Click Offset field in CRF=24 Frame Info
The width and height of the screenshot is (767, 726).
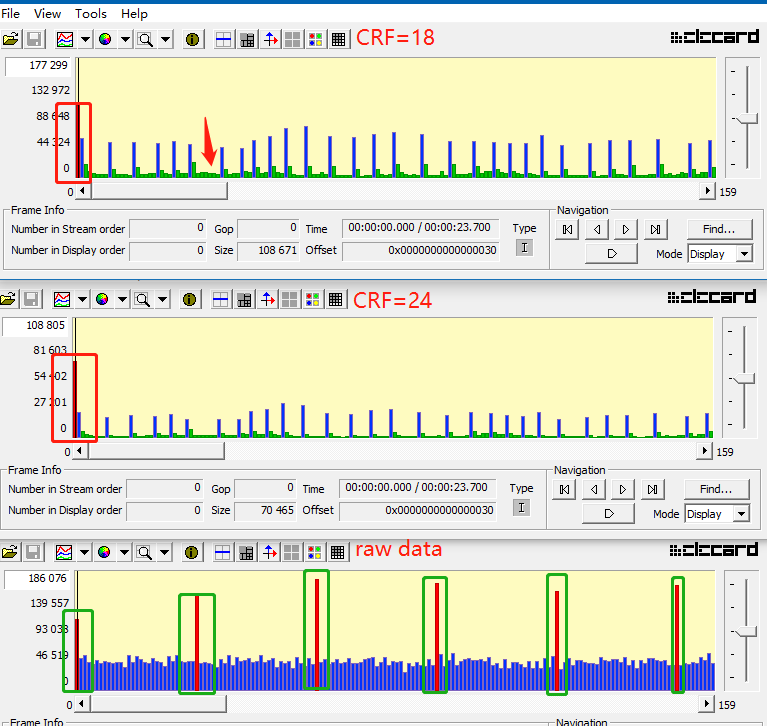coord(418,511)
